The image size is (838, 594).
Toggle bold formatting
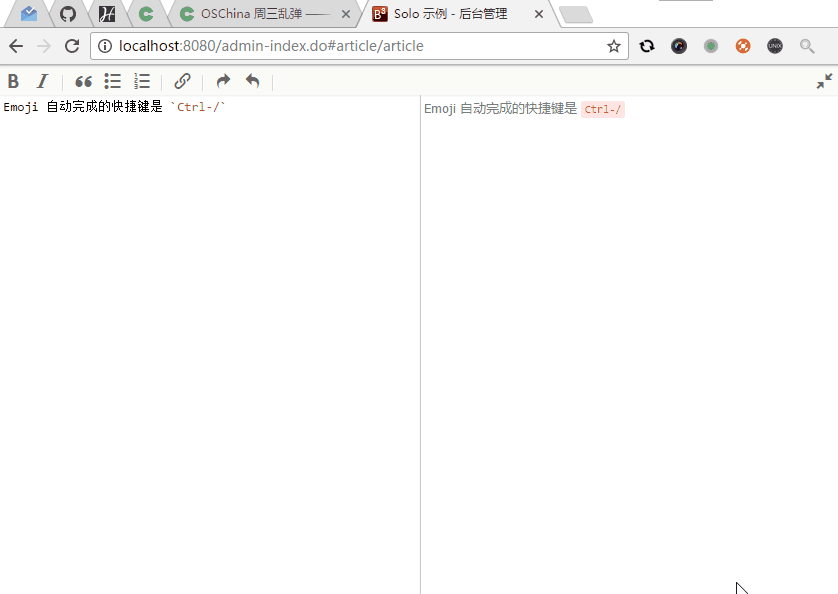[13, 81]
